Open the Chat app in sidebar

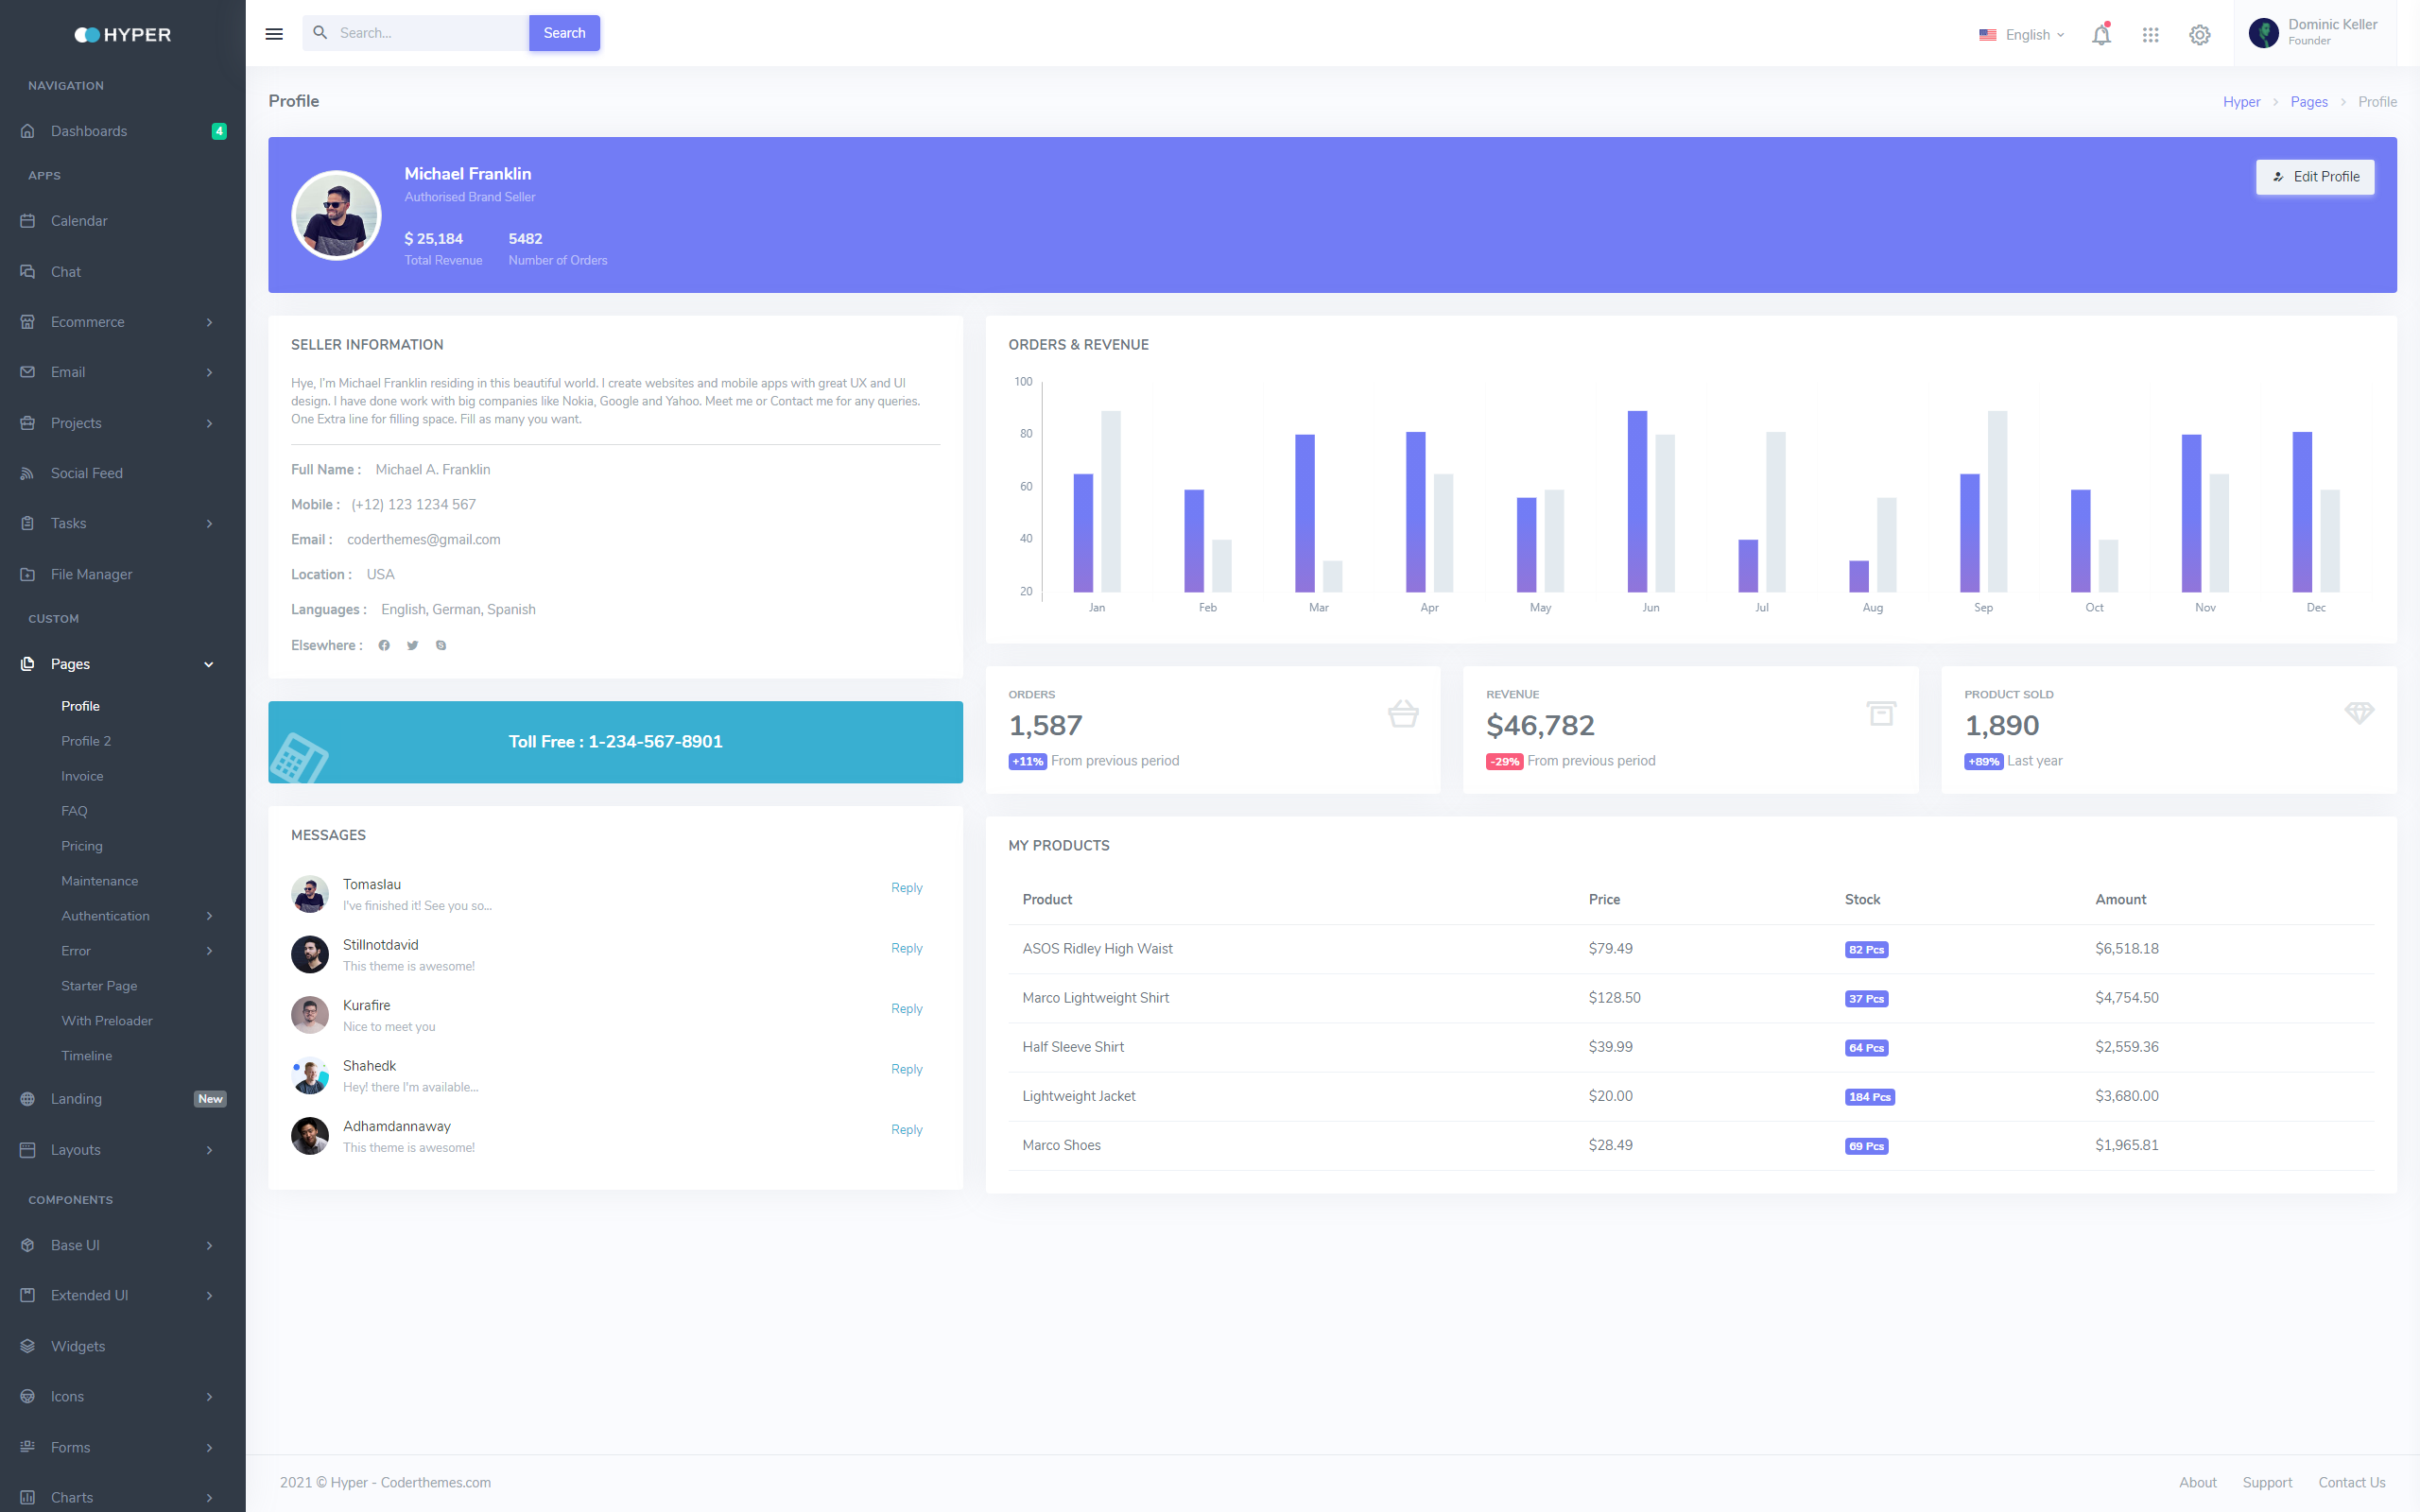tap(66, 272)
